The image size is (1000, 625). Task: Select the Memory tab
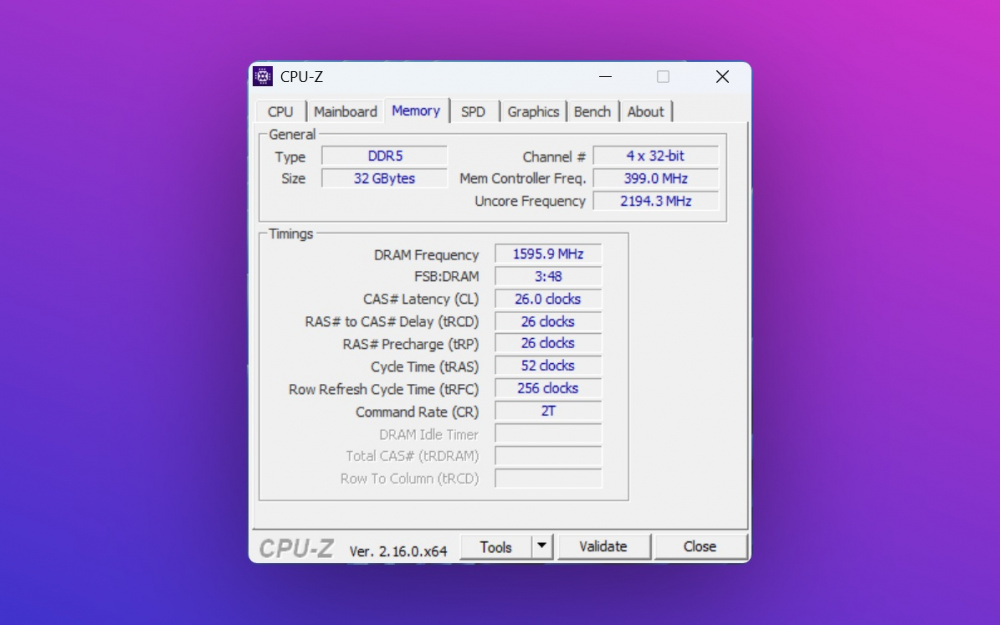coord(416,110)
